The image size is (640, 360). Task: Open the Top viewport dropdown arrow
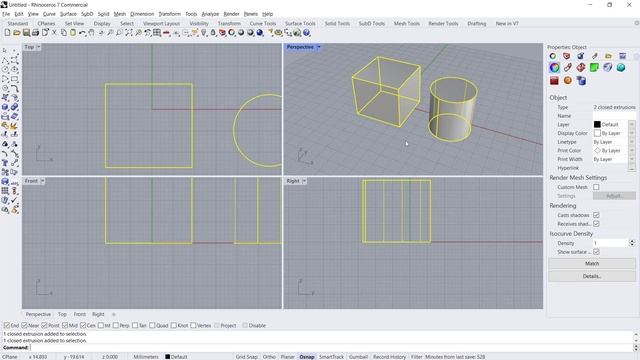[x=38, y=47]
